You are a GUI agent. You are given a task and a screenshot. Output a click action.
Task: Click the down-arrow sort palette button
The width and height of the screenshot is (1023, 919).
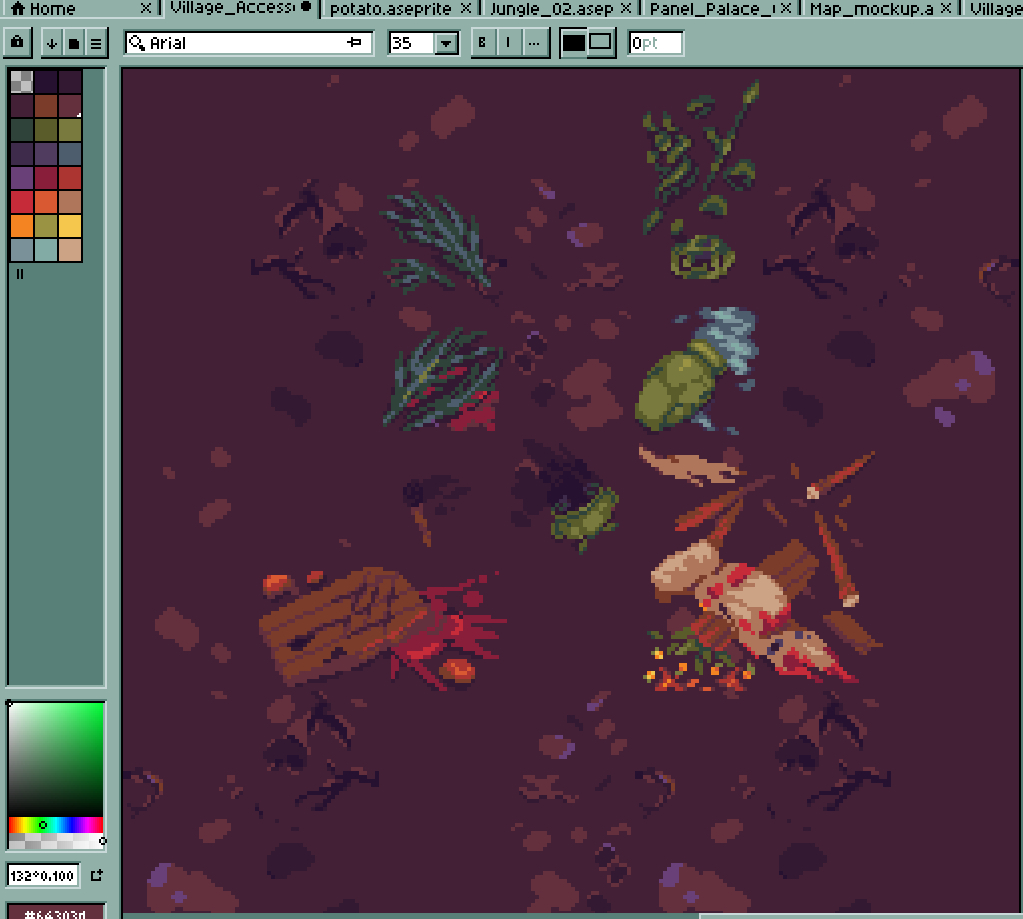pos(51,44)
